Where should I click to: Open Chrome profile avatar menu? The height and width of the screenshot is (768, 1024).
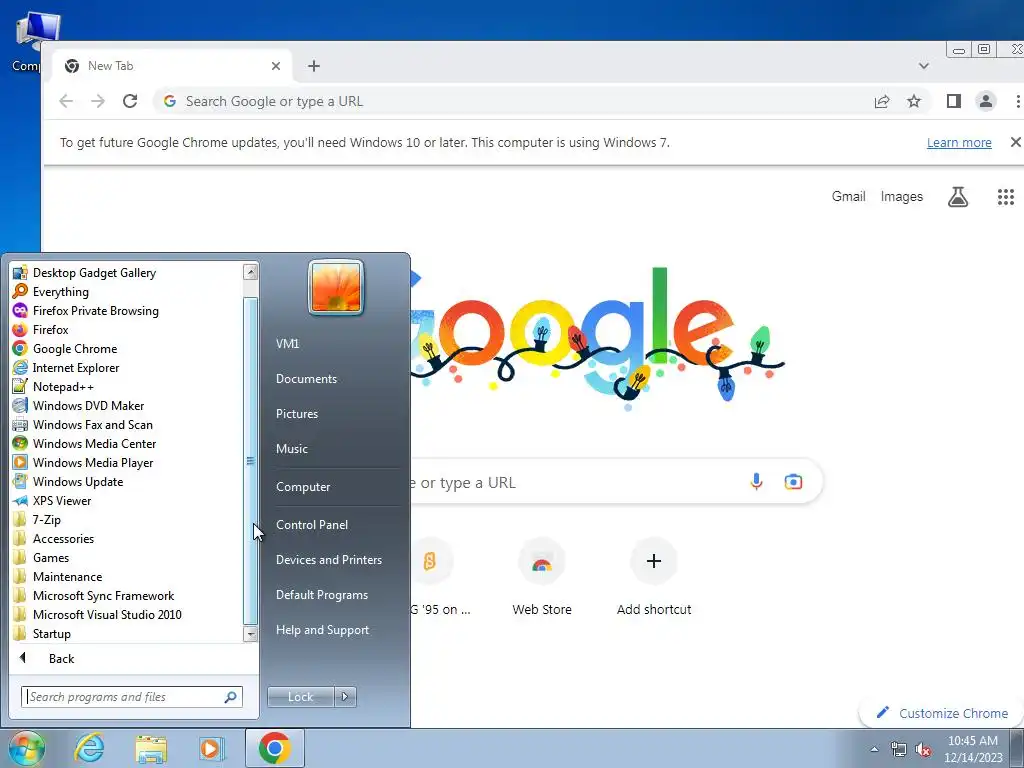(x=985, y=101)
